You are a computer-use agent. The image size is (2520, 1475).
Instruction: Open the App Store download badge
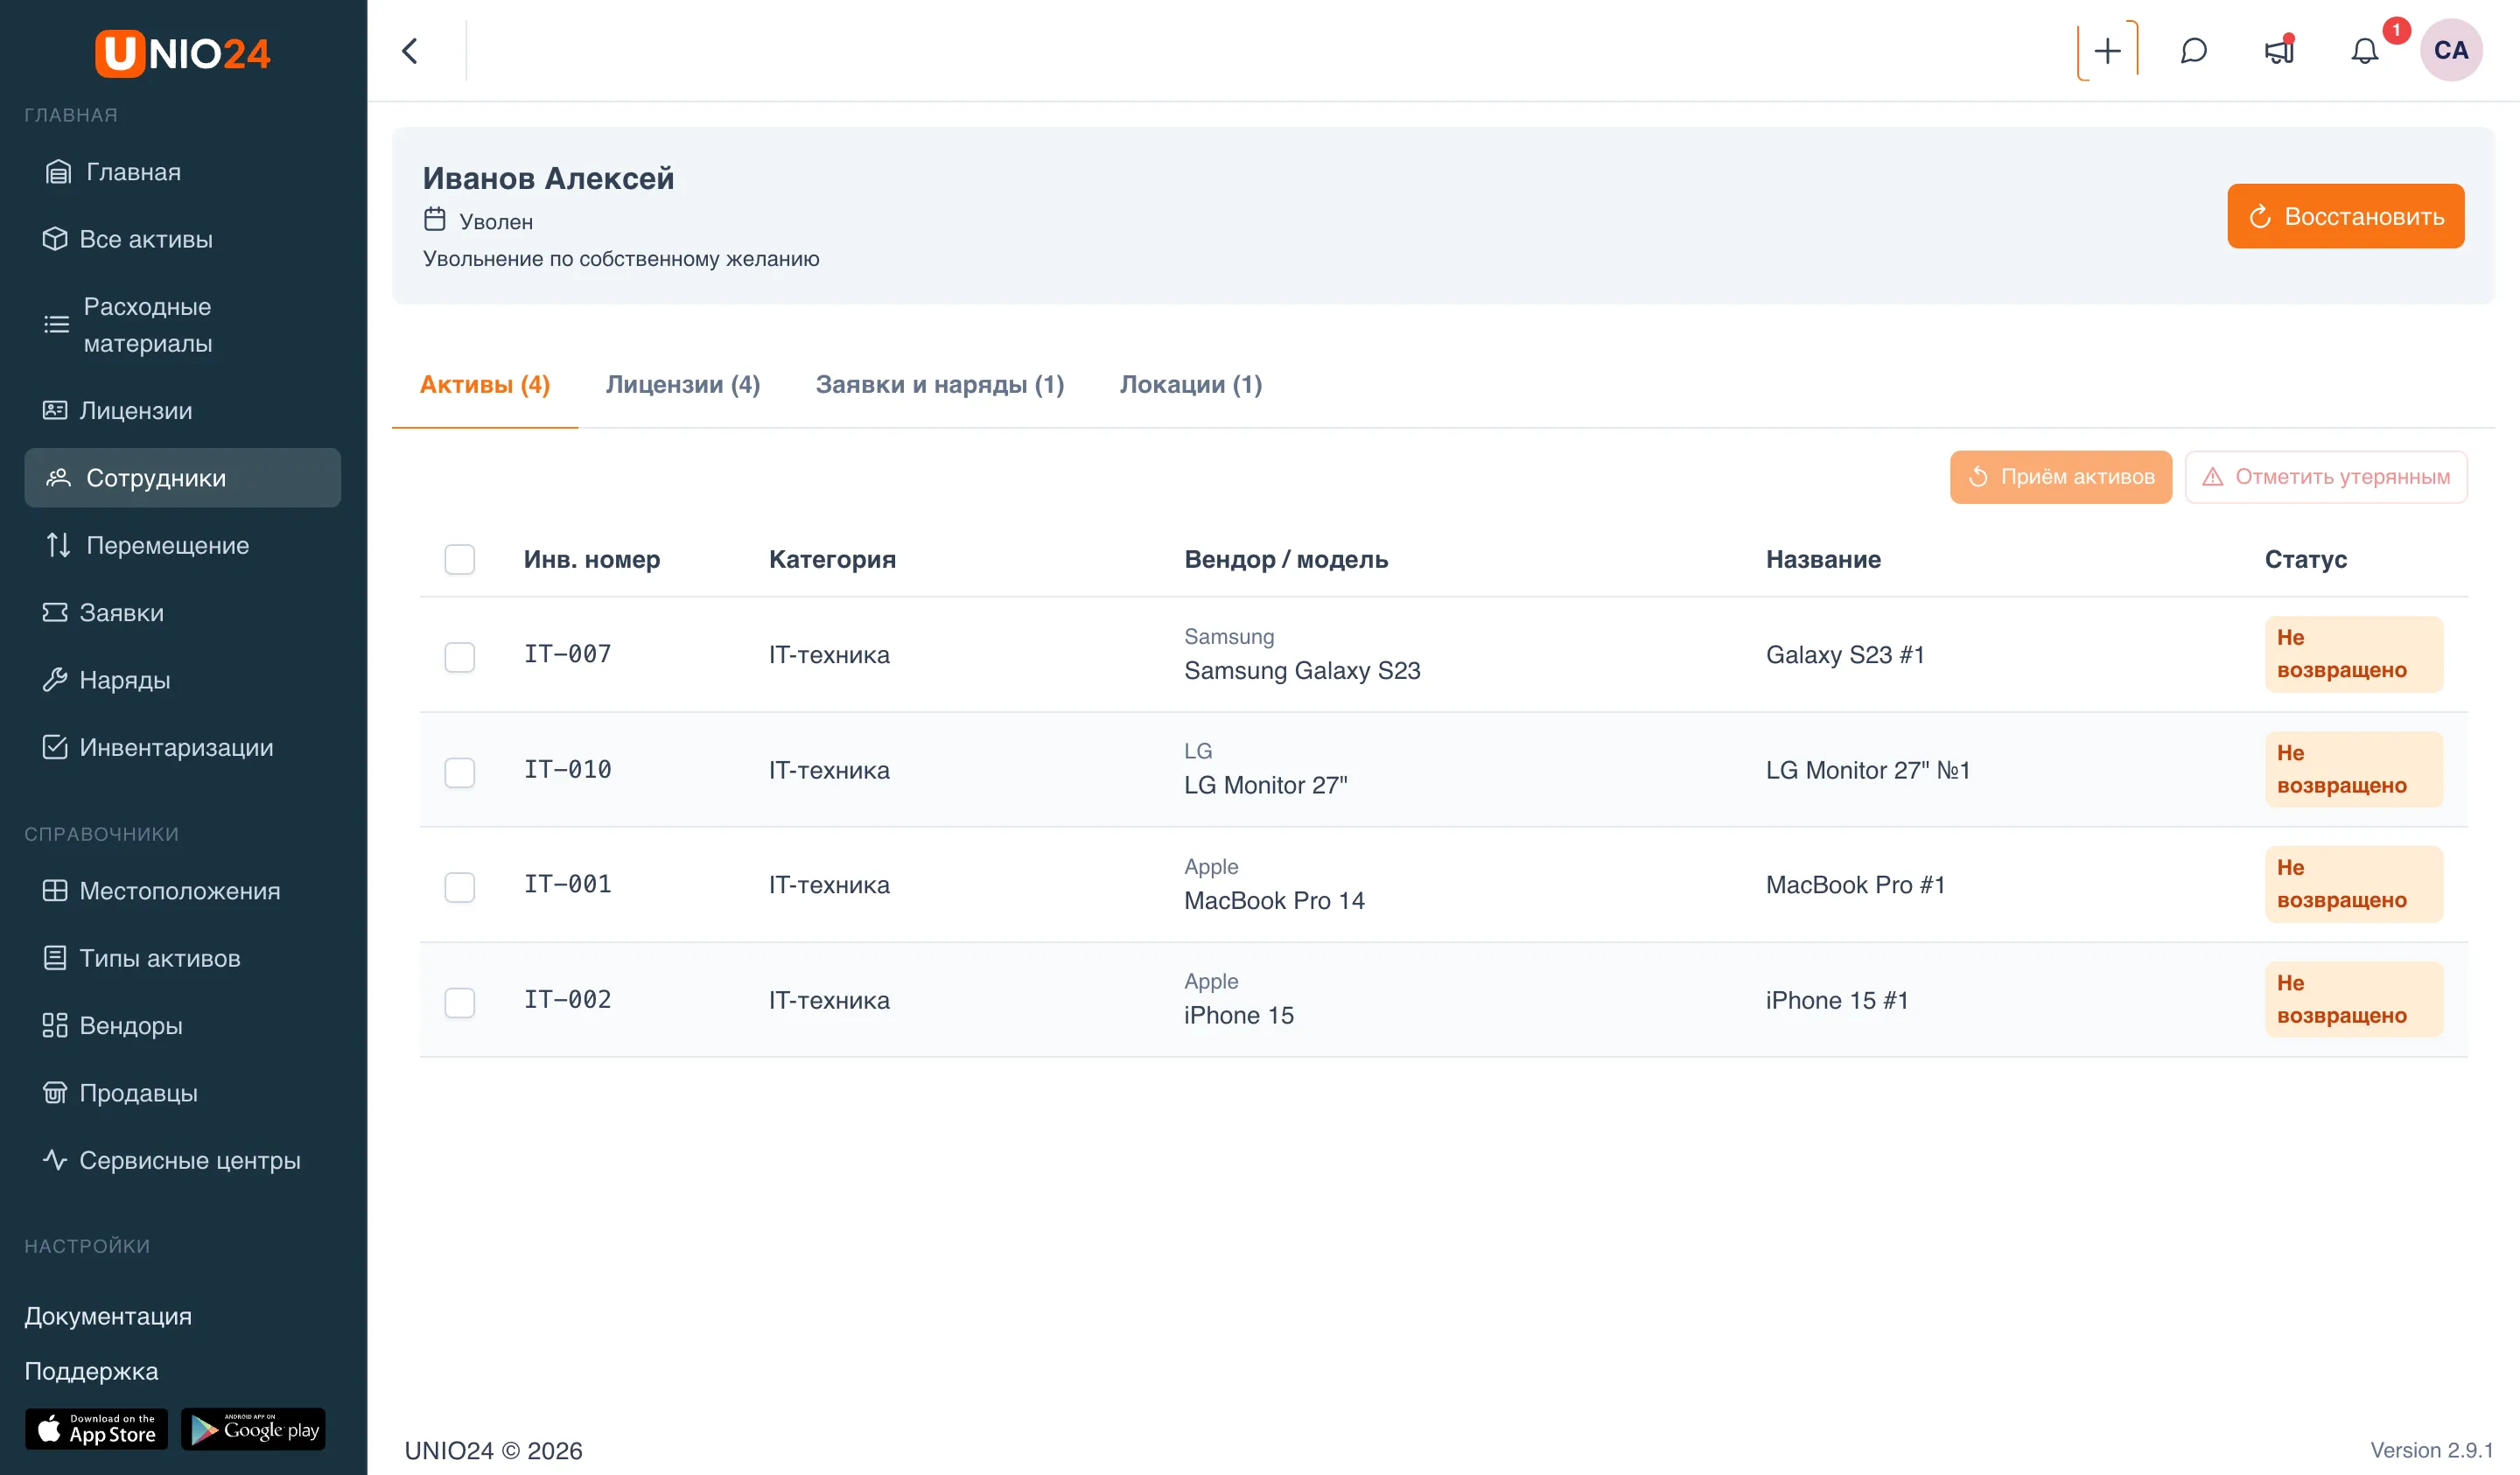coord(96,1429)
